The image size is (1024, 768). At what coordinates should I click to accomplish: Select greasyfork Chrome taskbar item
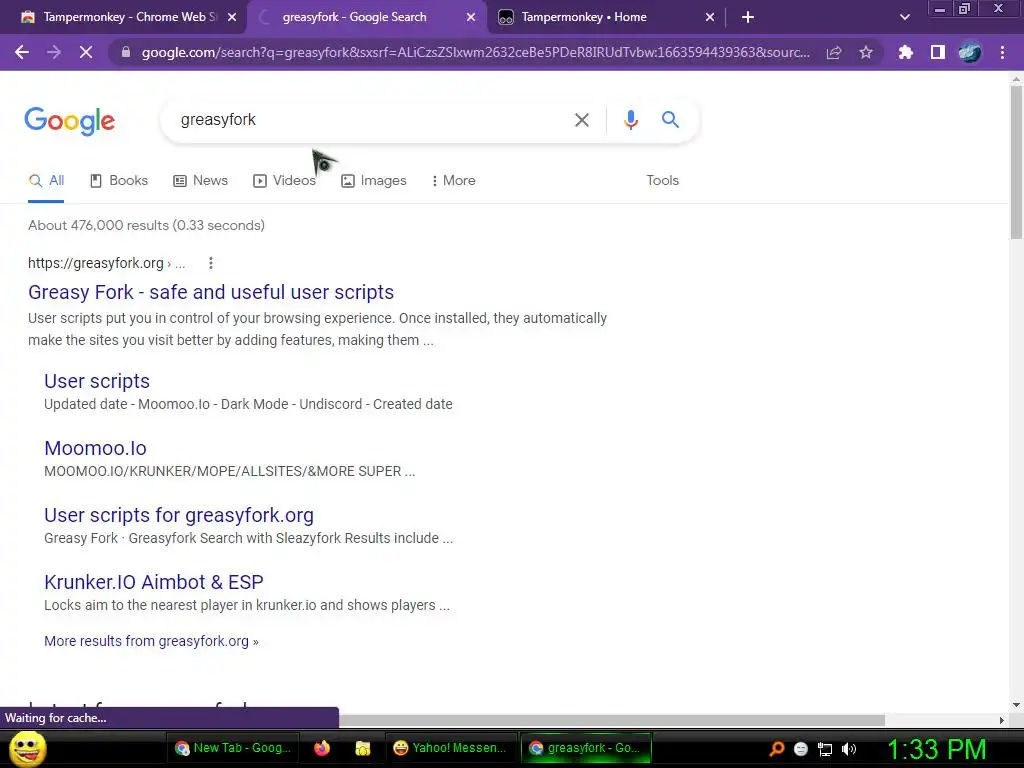[x=586, y=748]
